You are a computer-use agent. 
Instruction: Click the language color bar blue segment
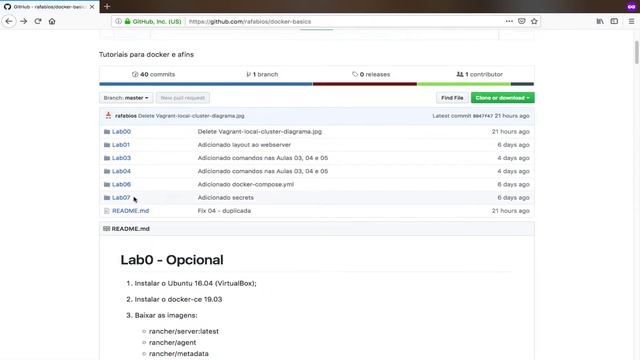pos(206,84)
